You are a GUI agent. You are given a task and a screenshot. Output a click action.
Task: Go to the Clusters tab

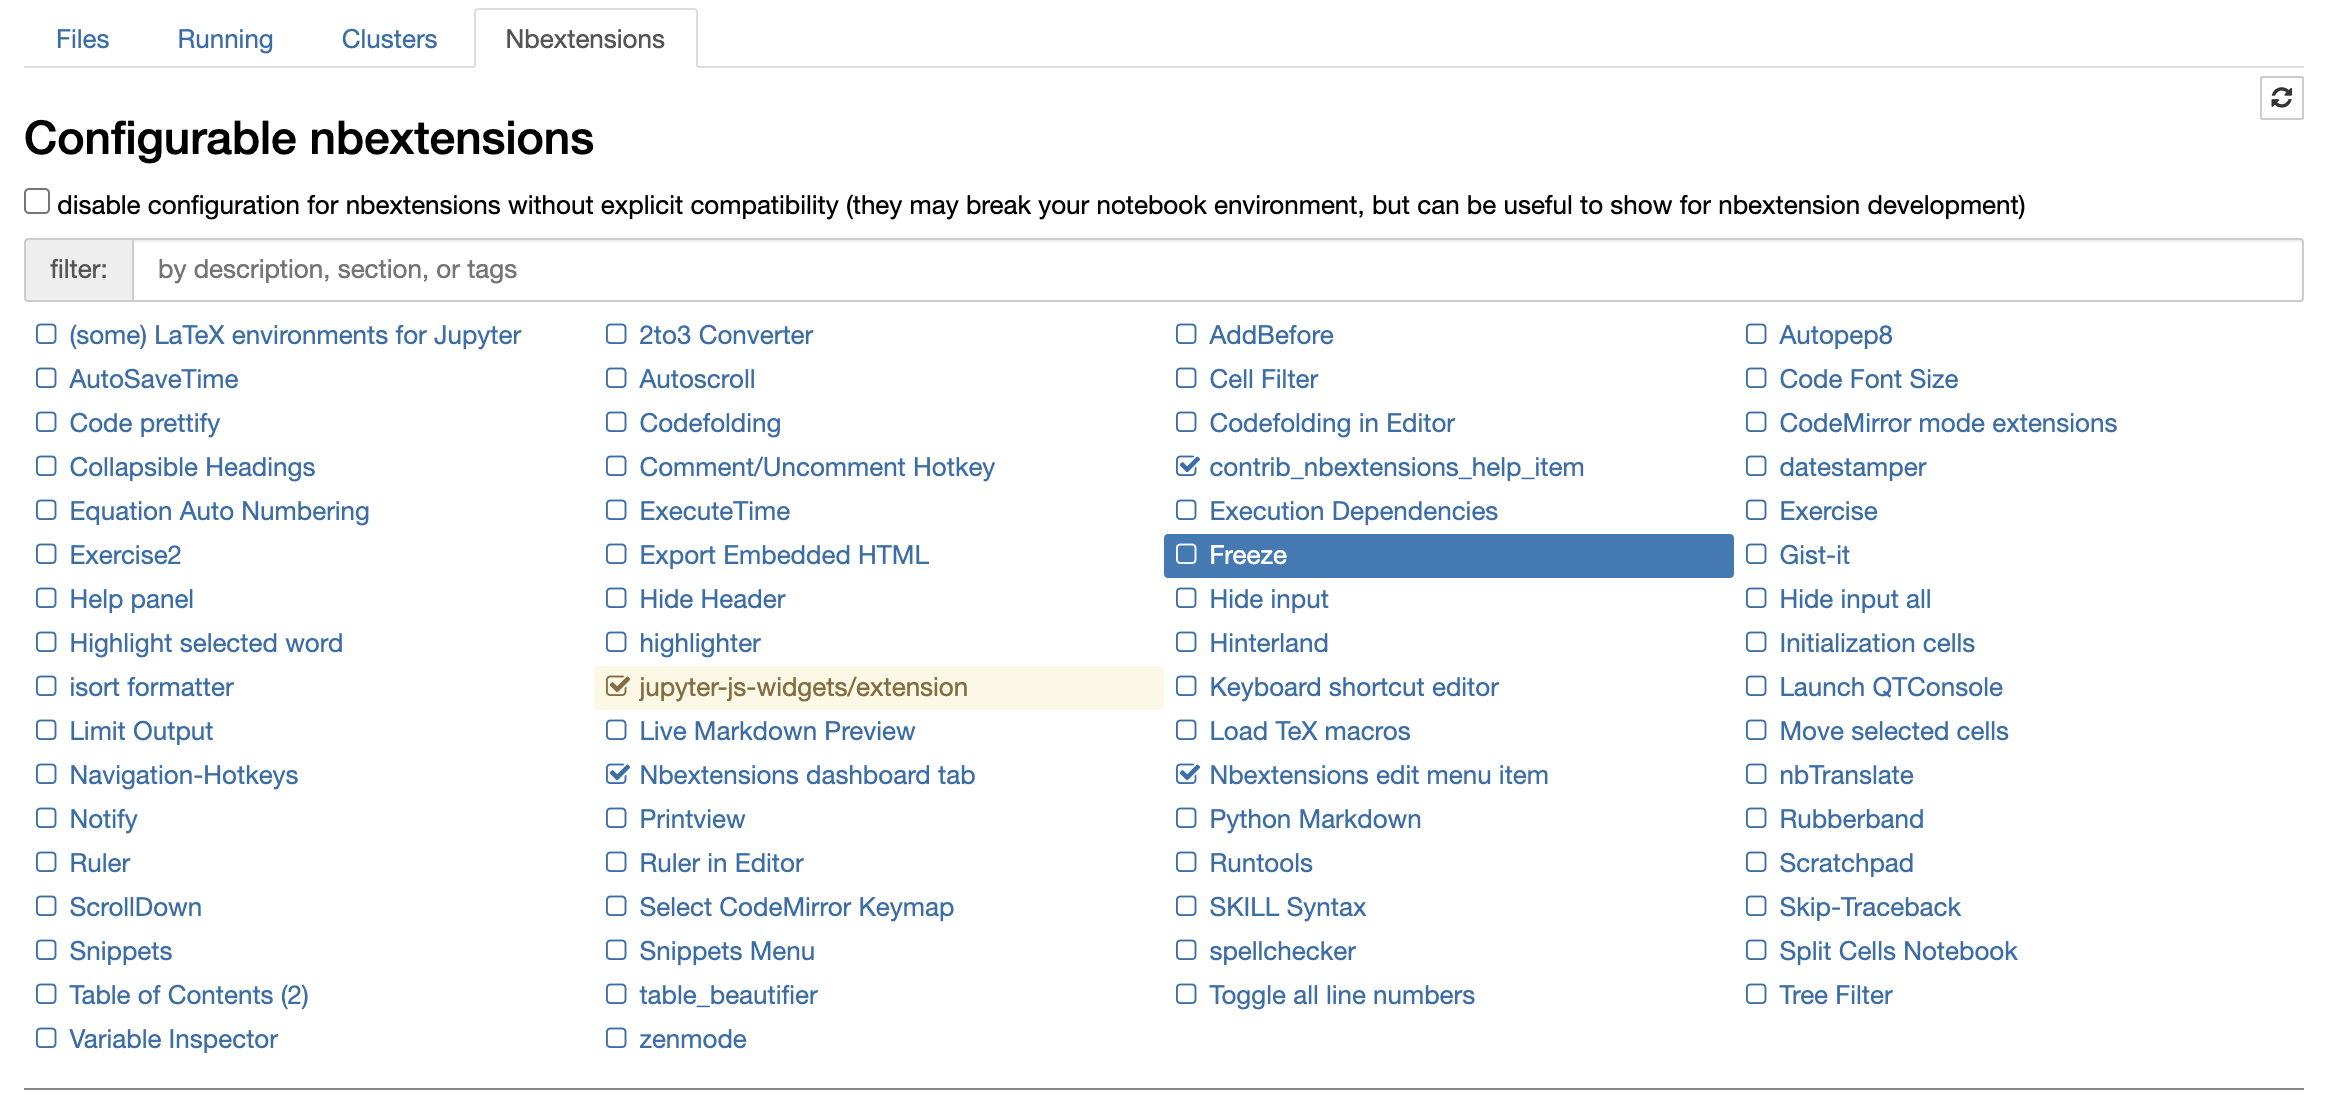pyautogui.click(x=389, y=39)
